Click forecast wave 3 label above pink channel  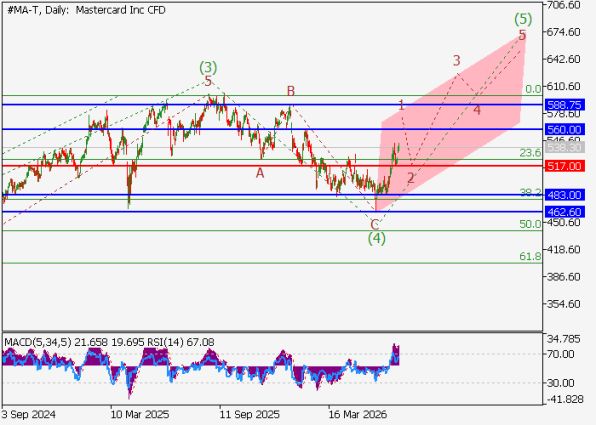point(457,60)
